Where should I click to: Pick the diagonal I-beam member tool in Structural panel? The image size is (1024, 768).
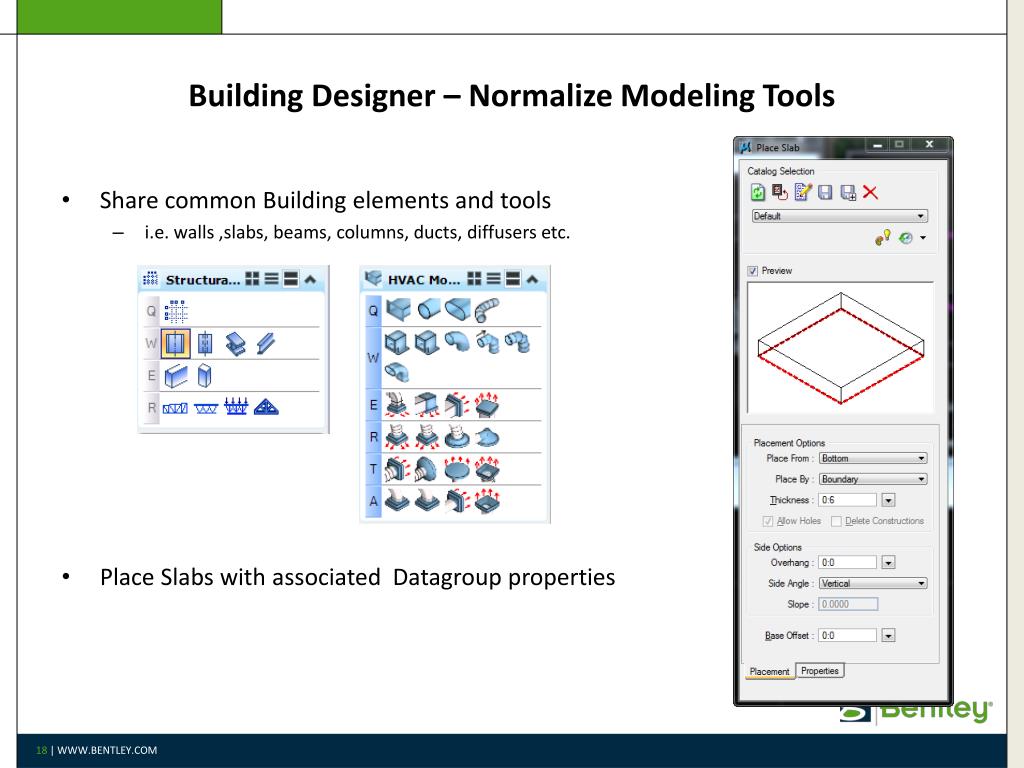click(266, 344)
